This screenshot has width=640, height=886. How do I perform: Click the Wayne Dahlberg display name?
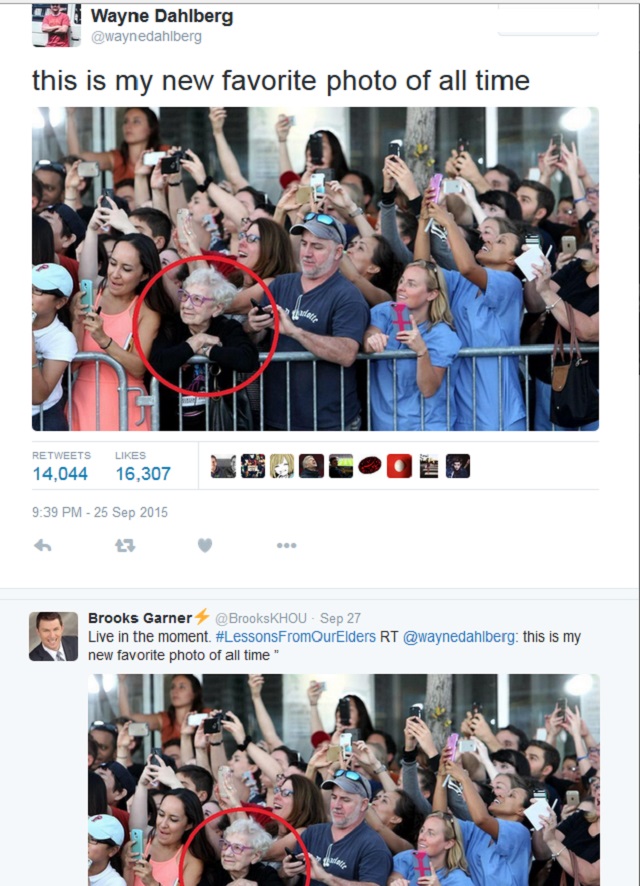pos(162,16)
